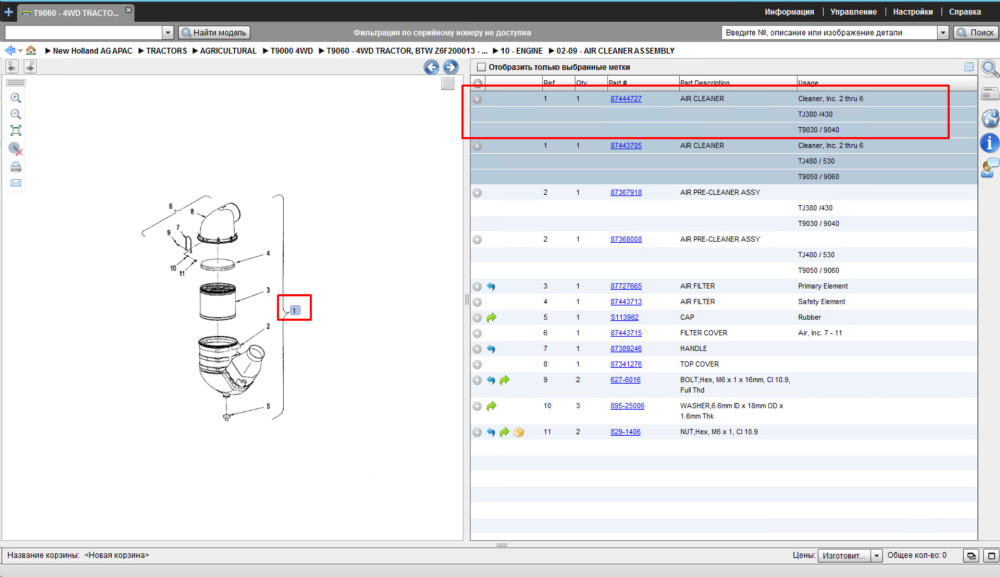
Task: Add a new tab with plus icon
Action: tap(8, 11)
